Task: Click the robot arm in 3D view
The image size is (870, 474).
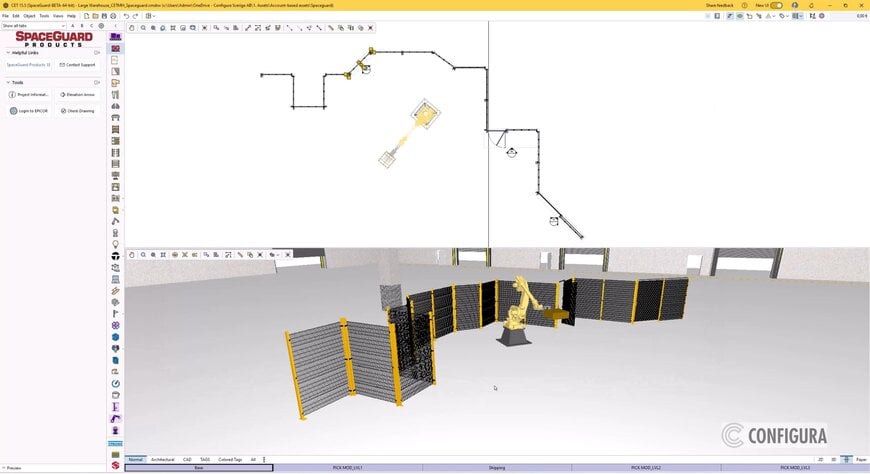Action: pyautogui.click(x=520, y=311)
